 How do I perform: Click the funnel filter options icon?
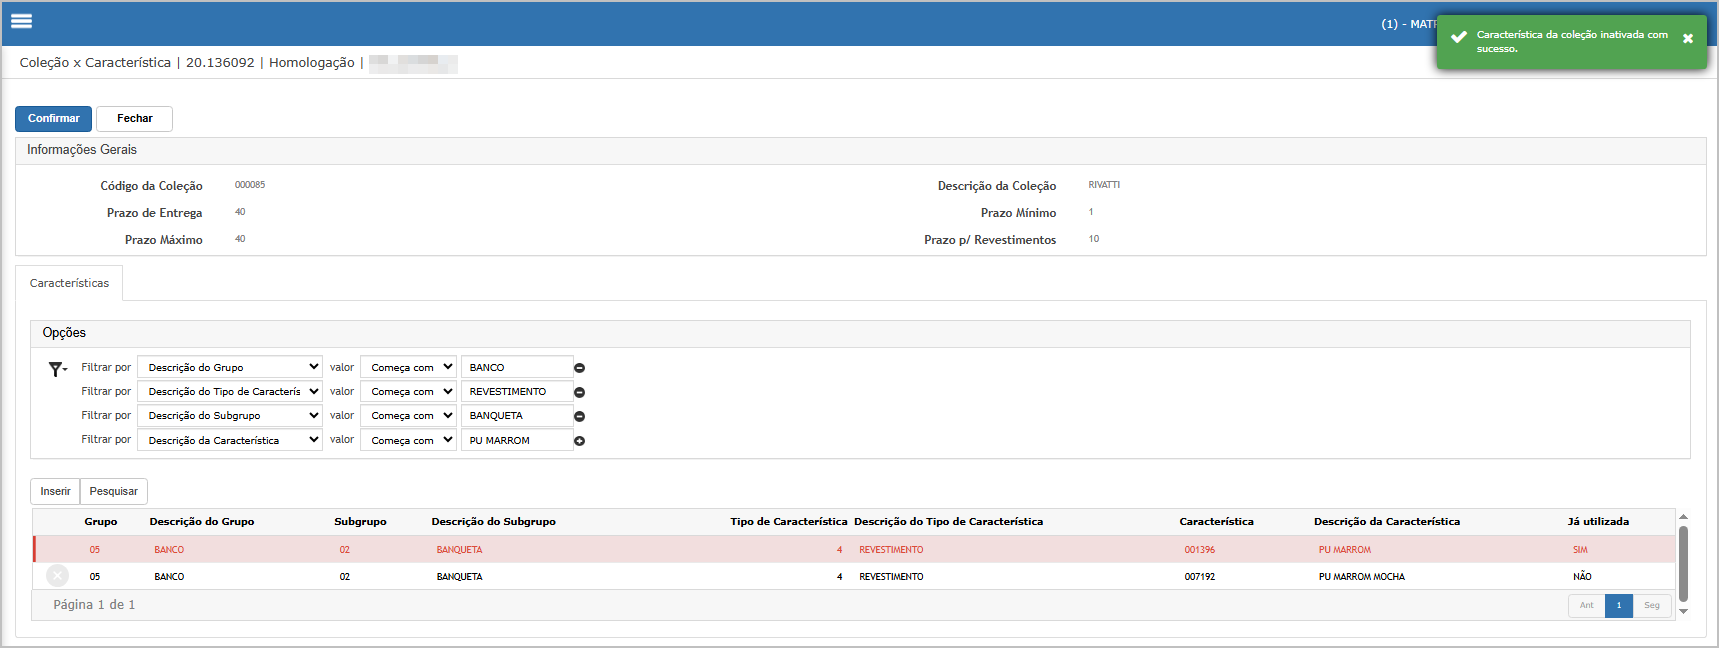57,369
